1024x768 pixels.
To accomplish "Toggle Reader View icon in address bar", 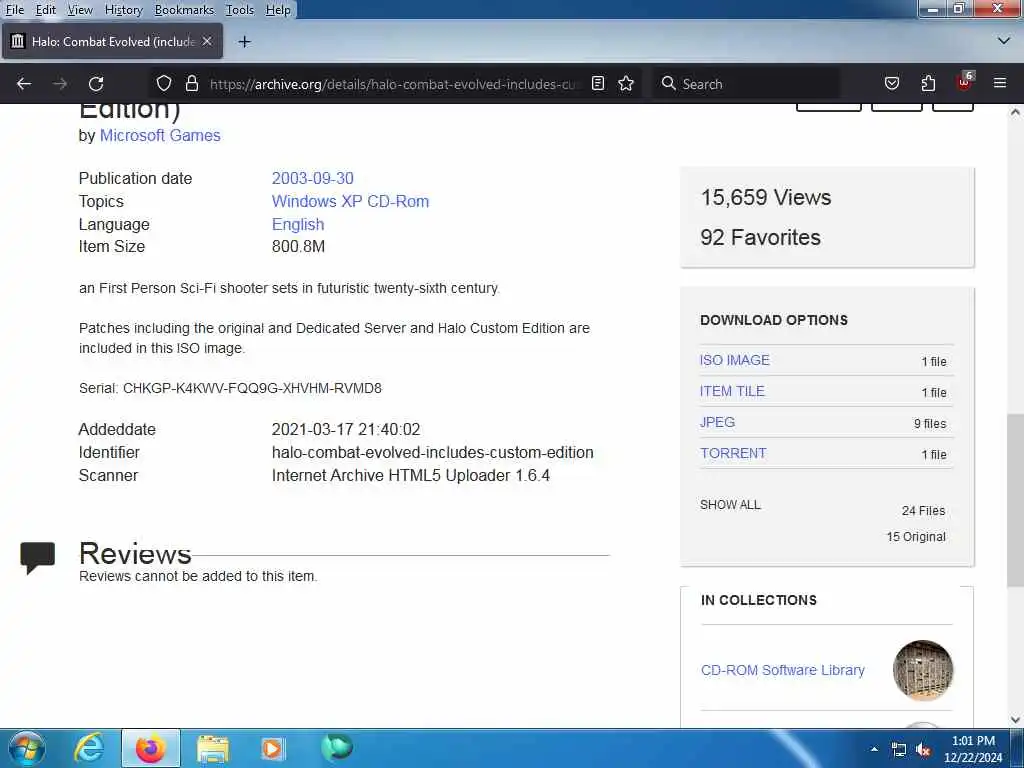I will (598, 84).
